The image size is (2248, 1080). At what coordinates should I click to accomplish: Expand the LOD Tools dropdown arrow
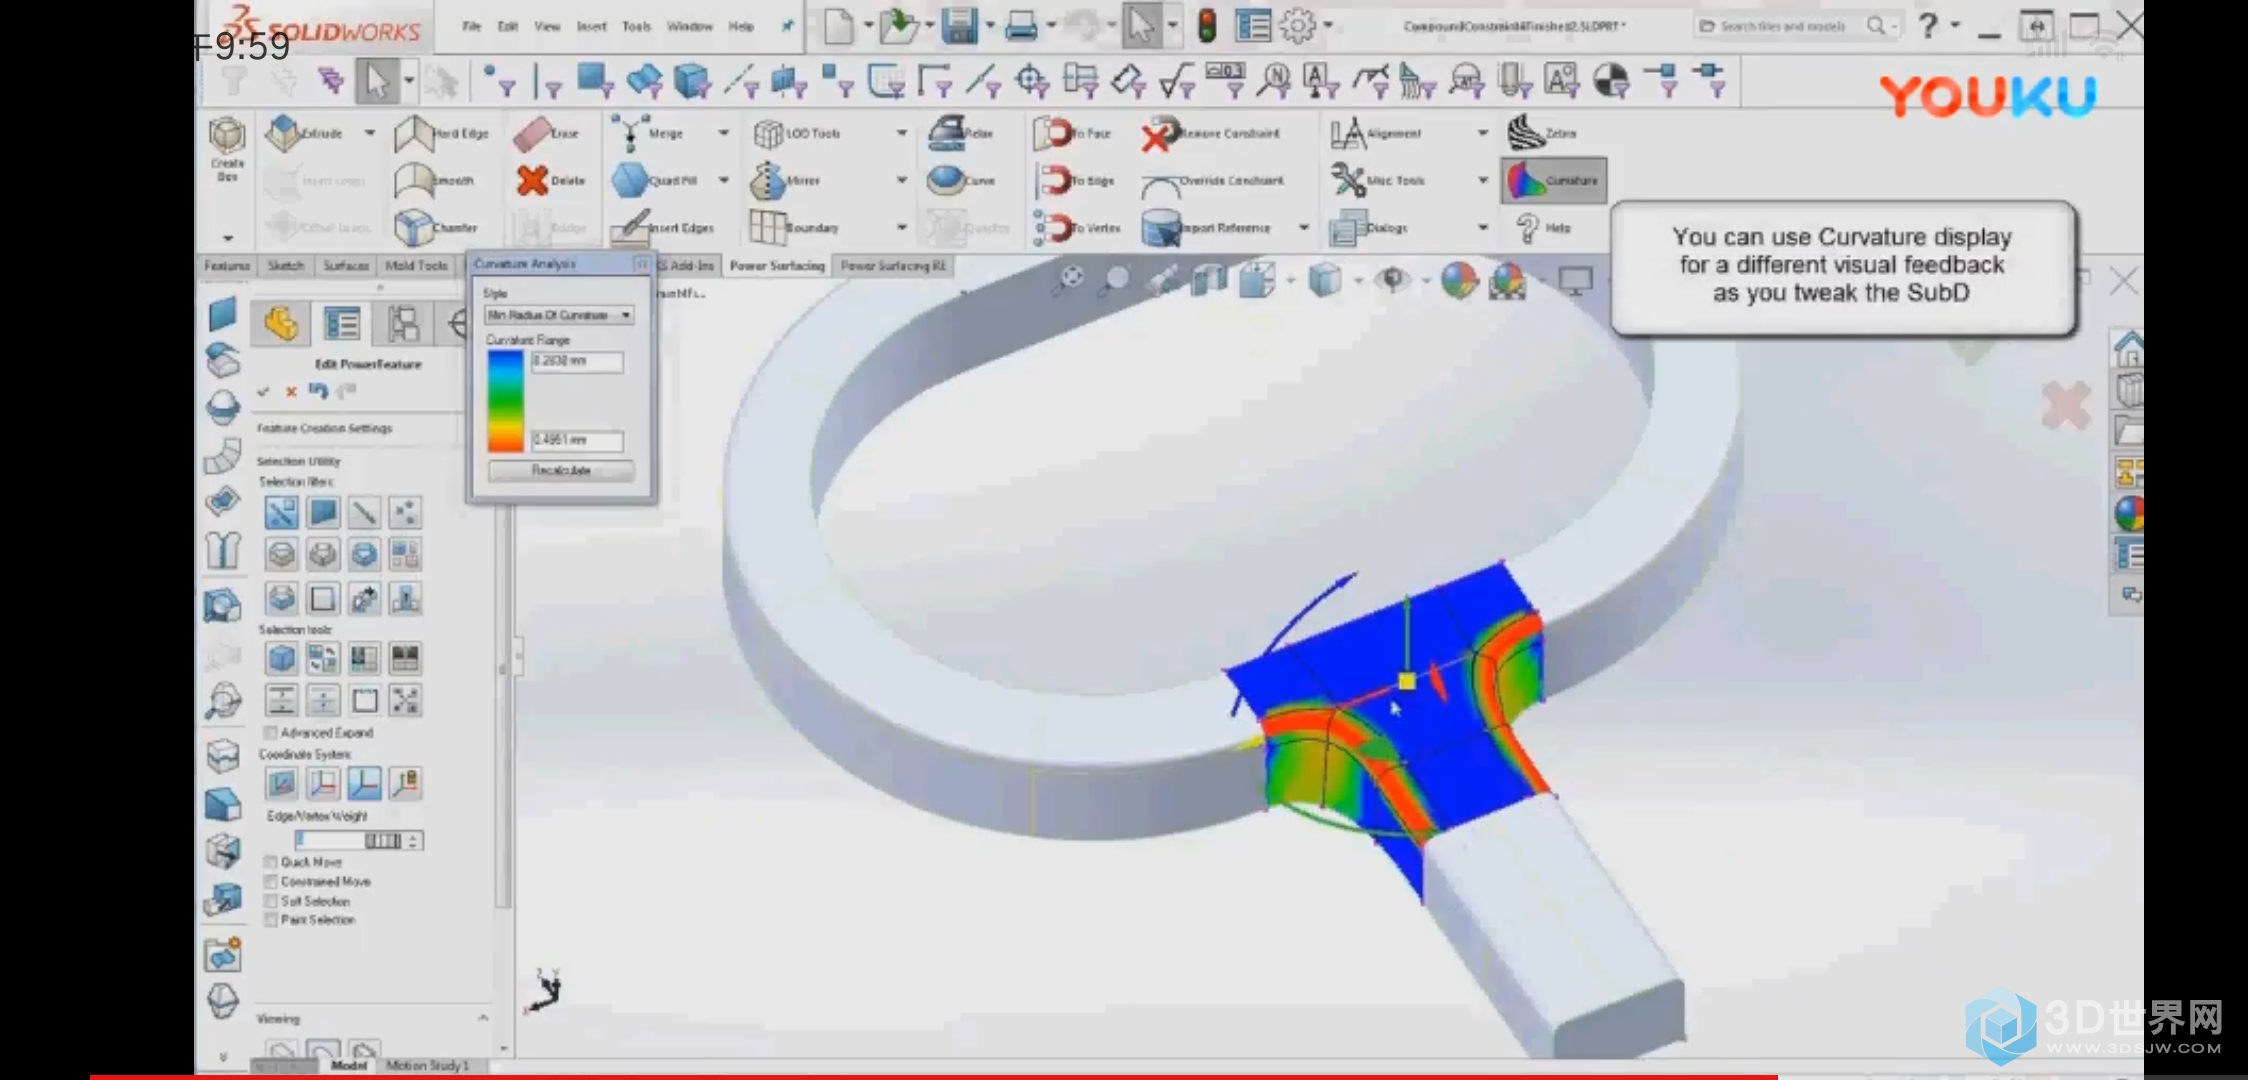pyautogui.click(x=901, y=132)
